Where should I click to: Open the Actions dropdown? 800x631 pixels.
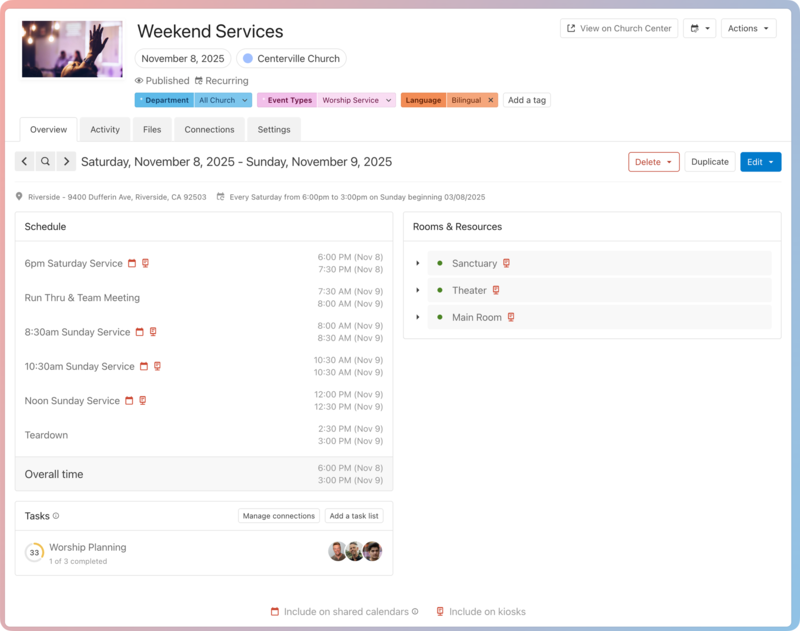click(x=749, y=28)
